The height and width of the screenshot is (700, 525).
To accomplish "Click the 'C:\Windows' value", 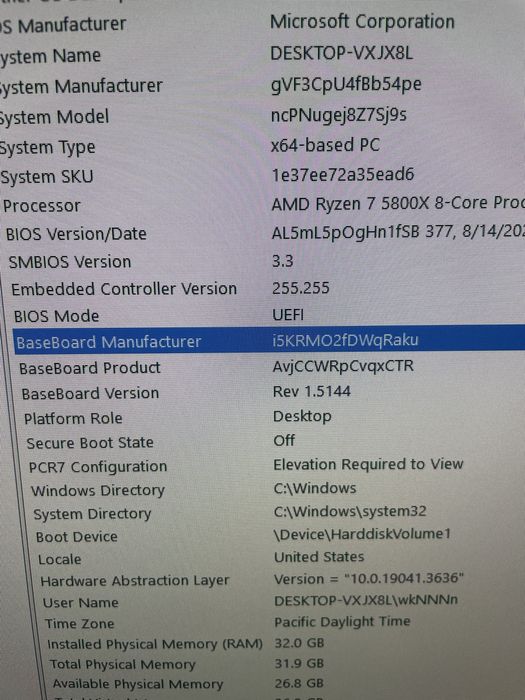I will tap(315, 488).
